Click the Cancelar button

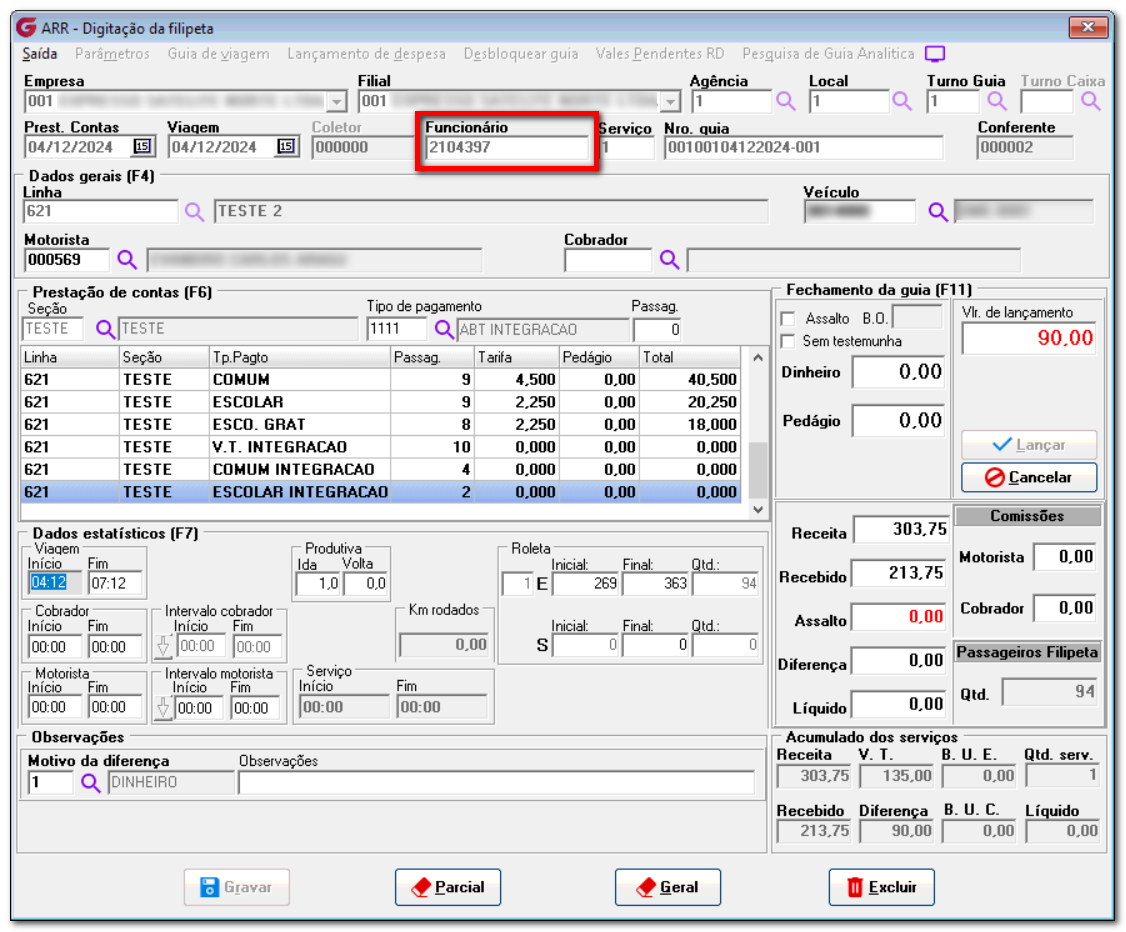tap(1028, 477)
